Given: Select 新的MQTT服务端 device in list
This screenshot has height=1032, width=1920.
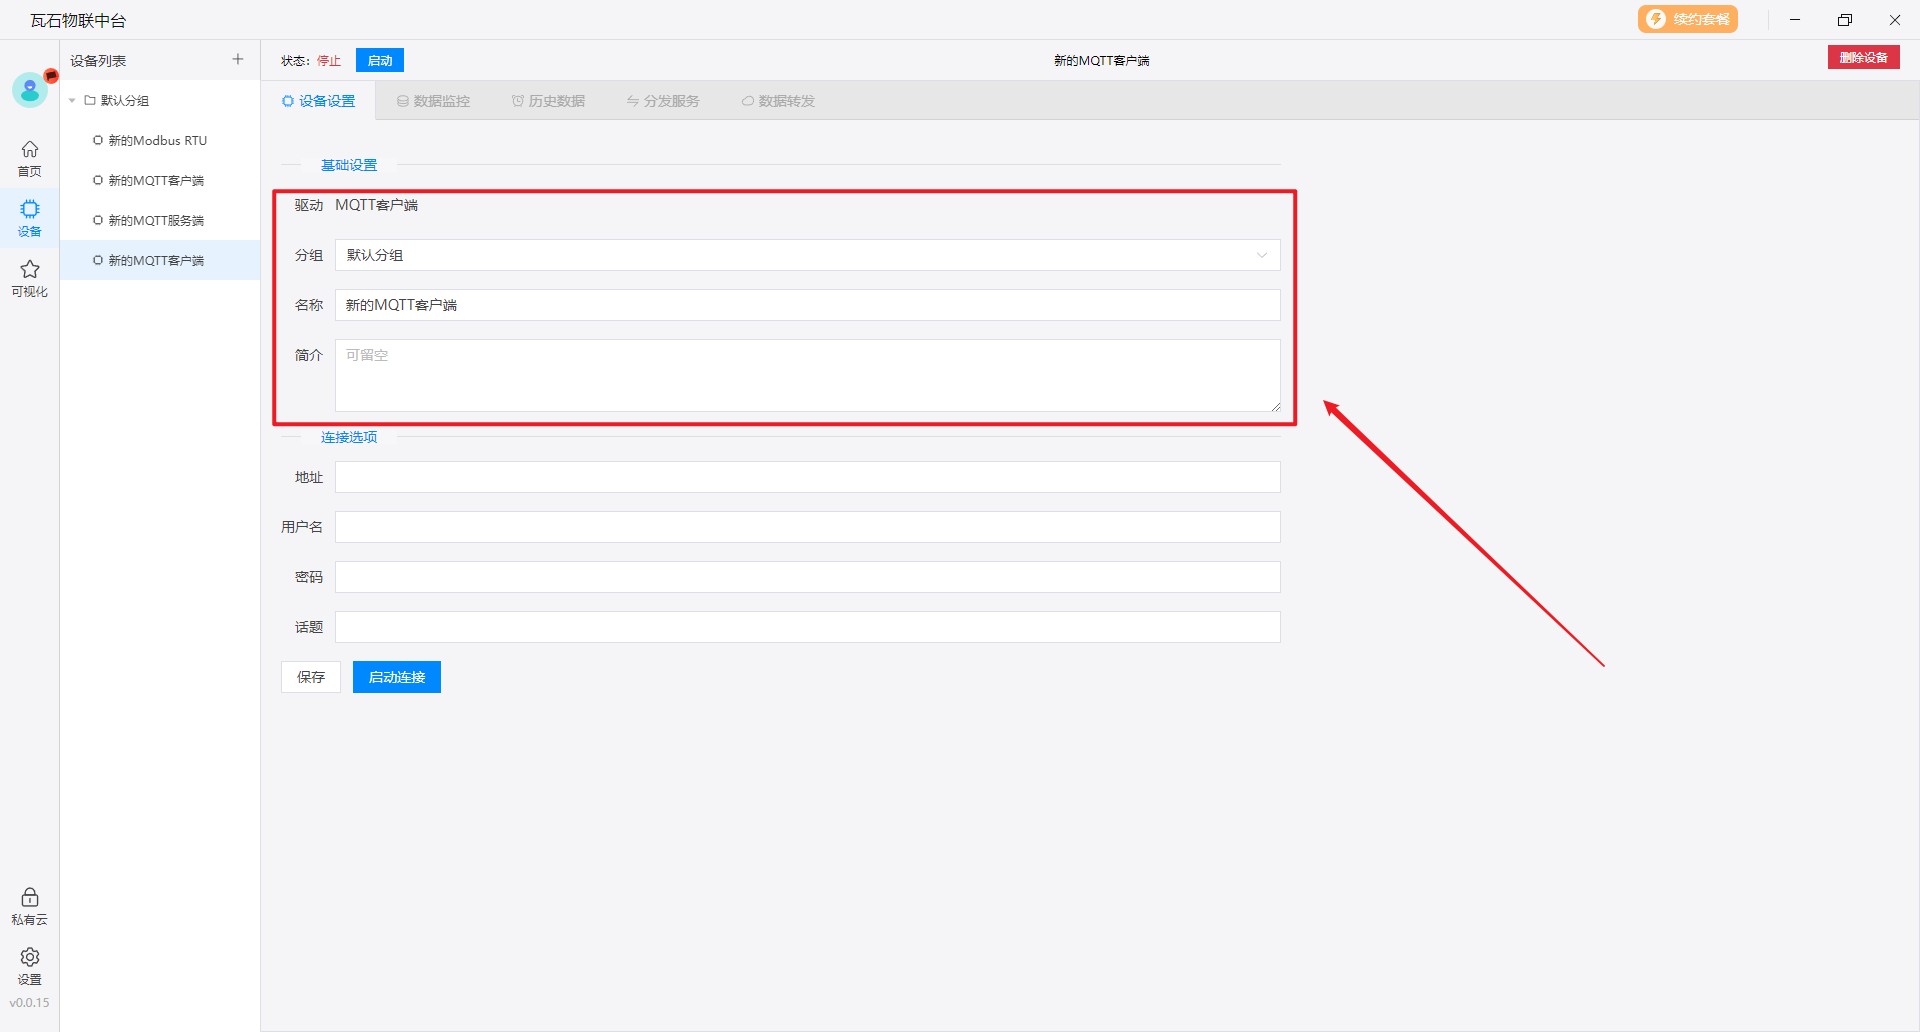Looking at the screenshot, I should click(156, 221).
